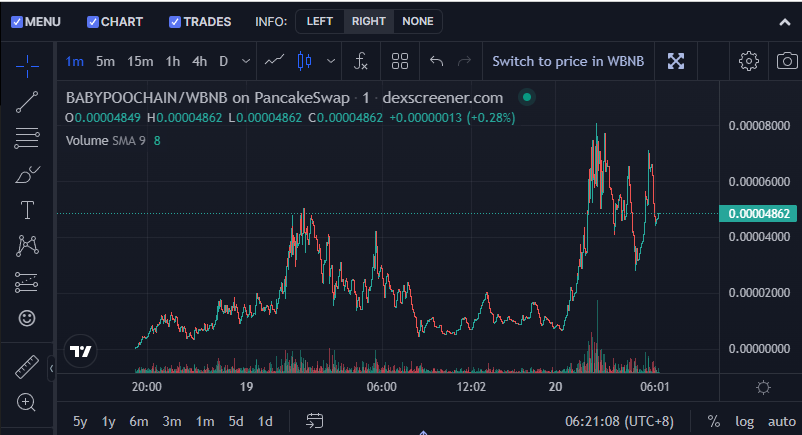Viewport: 802px width, 435px height.
Task: Click the TradingView logo
Action: 80,352
